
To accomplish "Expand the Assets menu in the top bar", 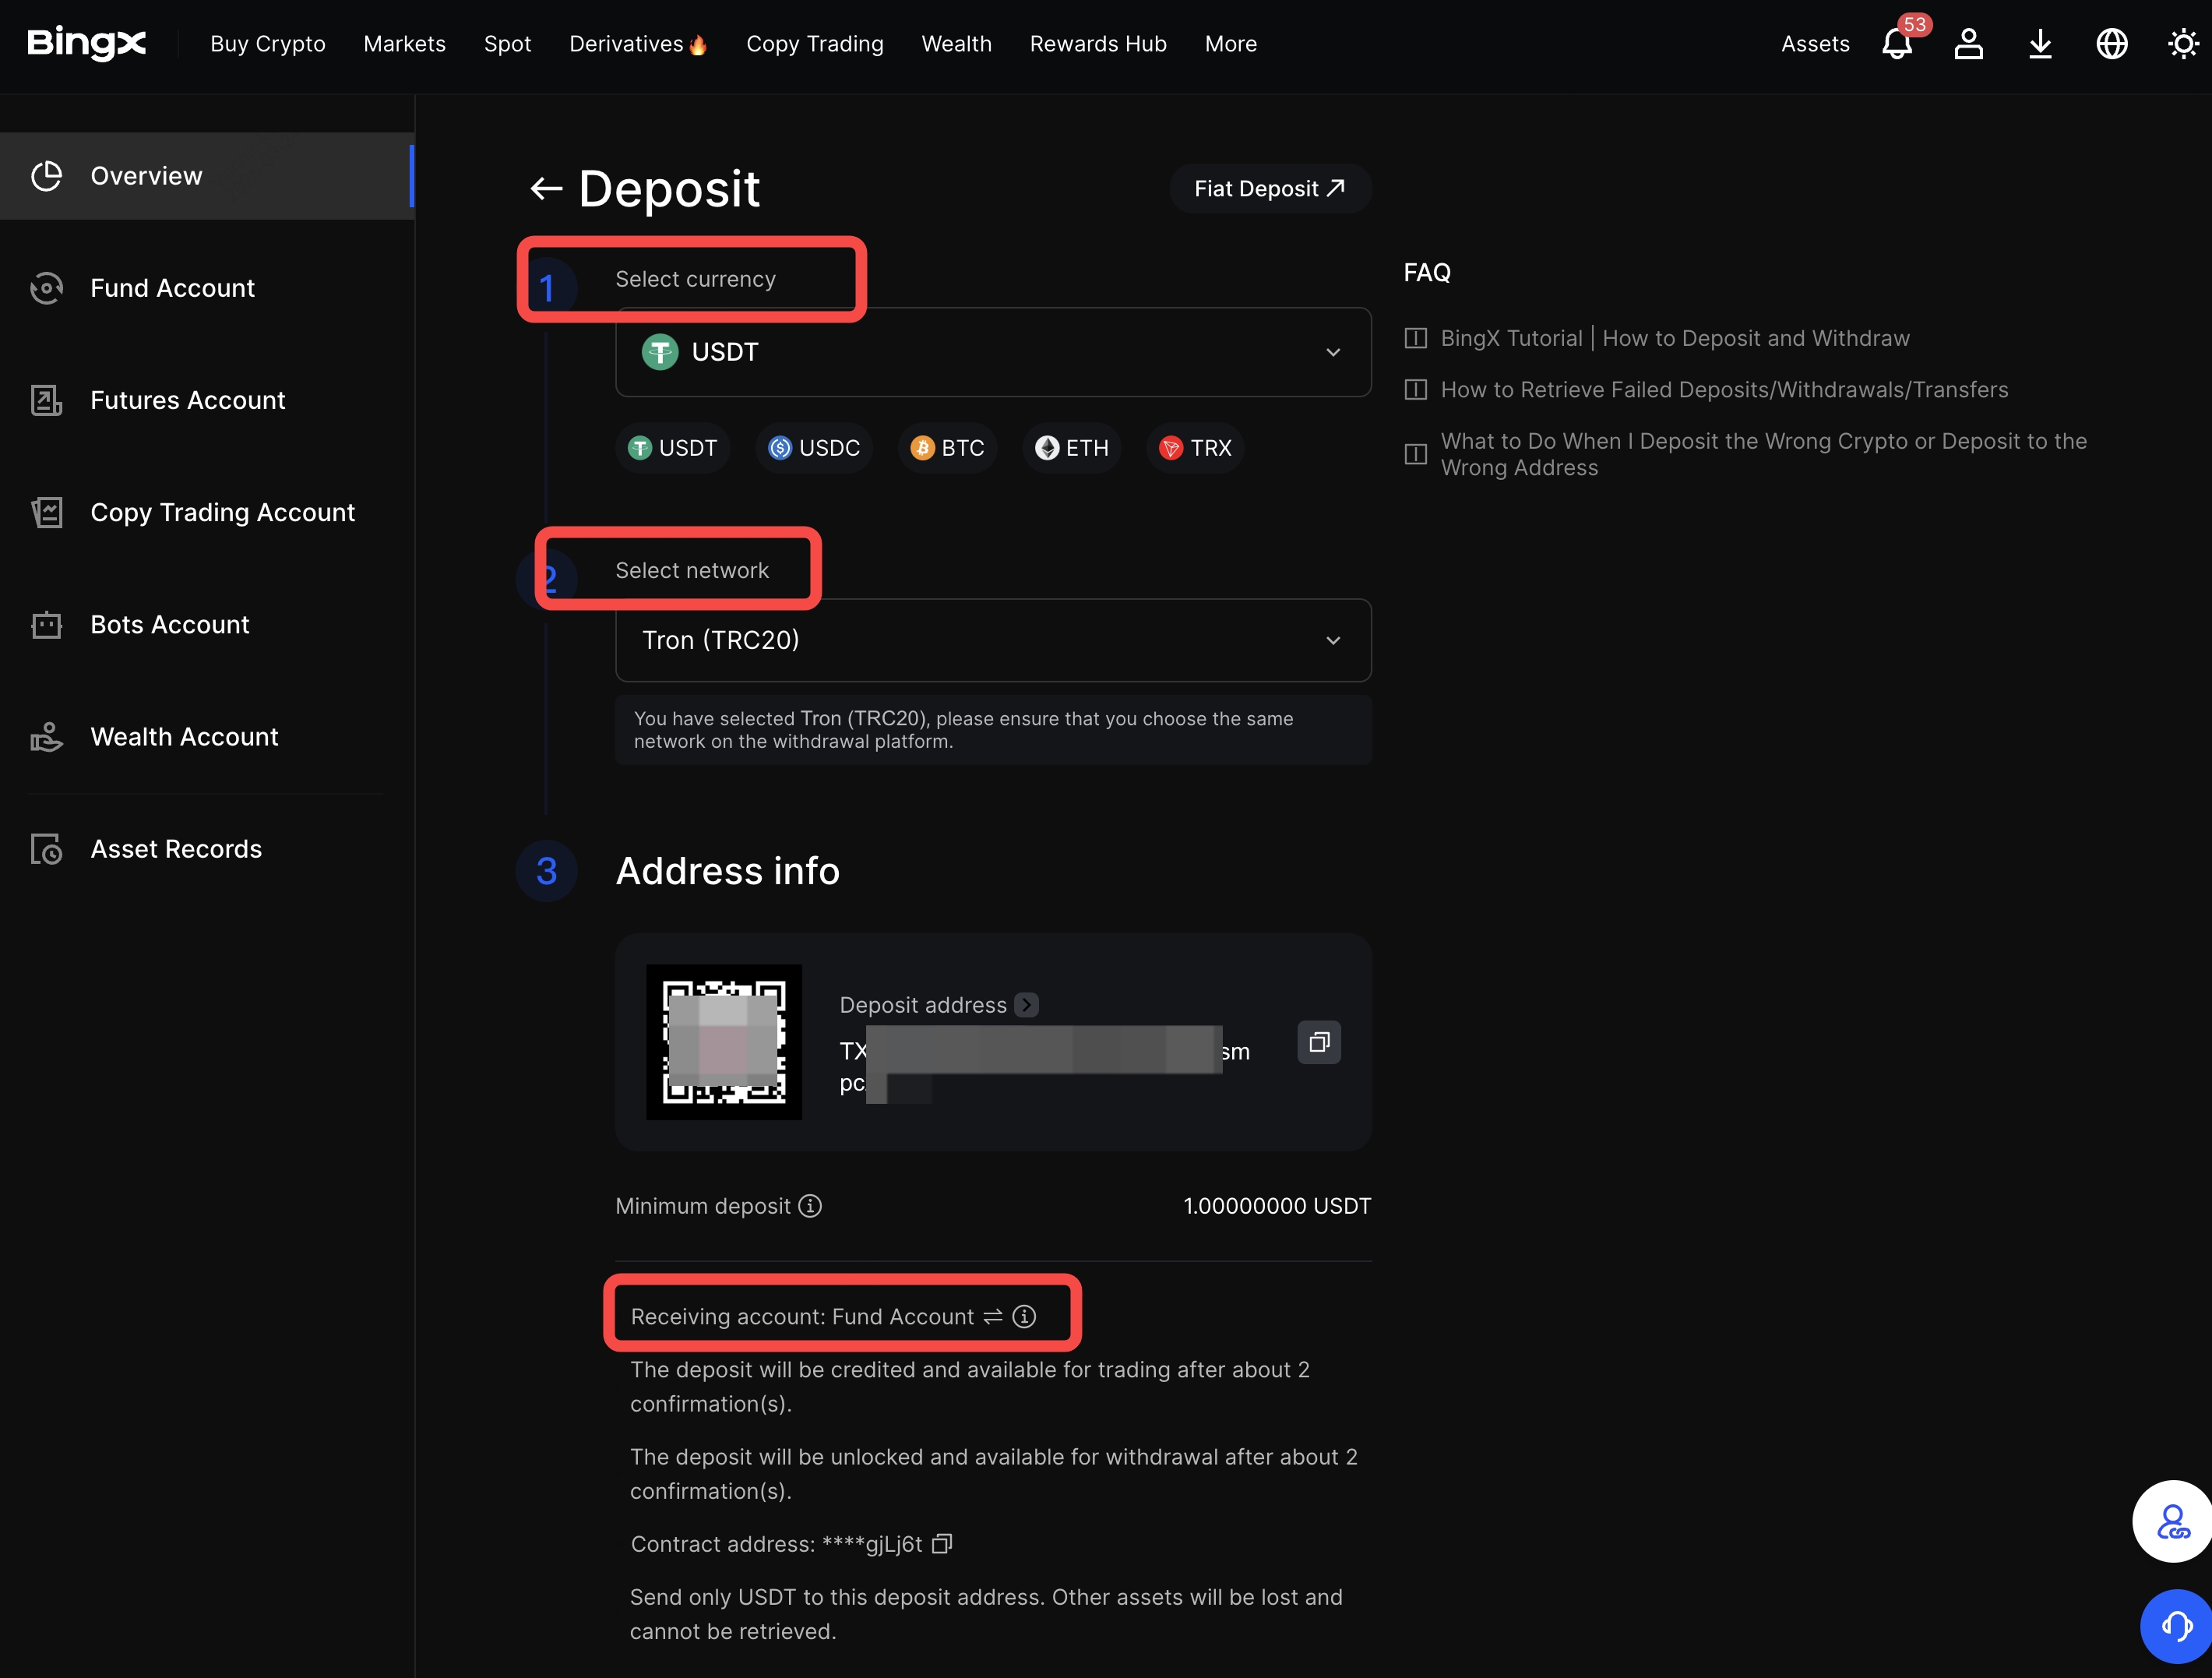I will point(1815,44).
